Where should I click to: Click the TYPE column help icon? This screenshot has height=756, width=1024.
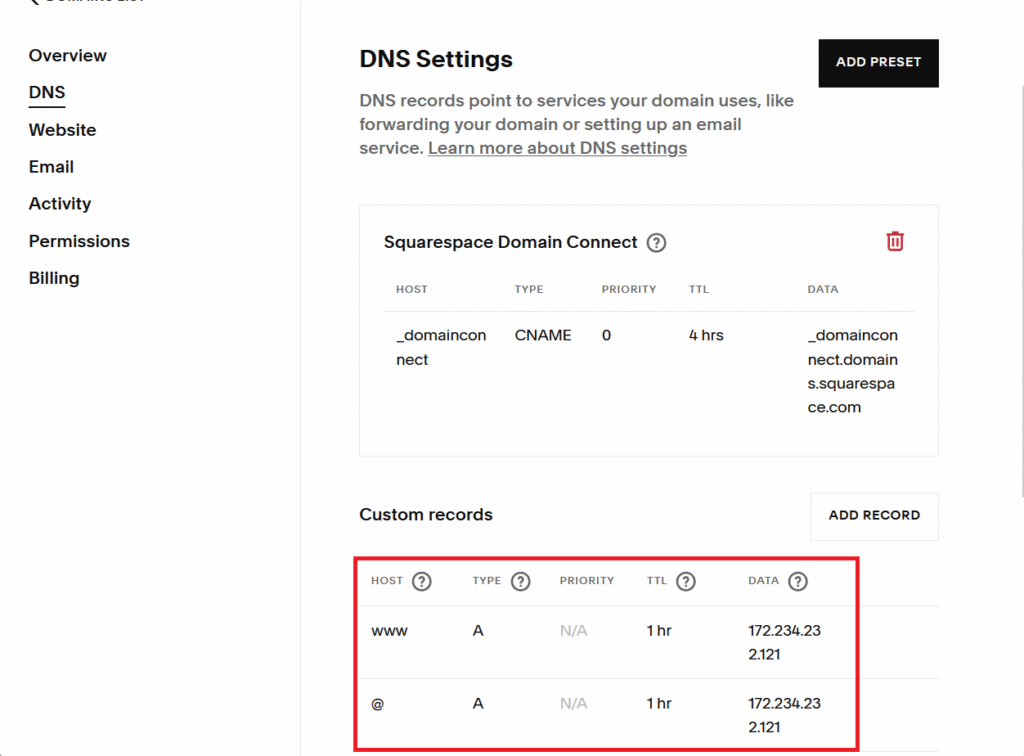coord(520,581)
